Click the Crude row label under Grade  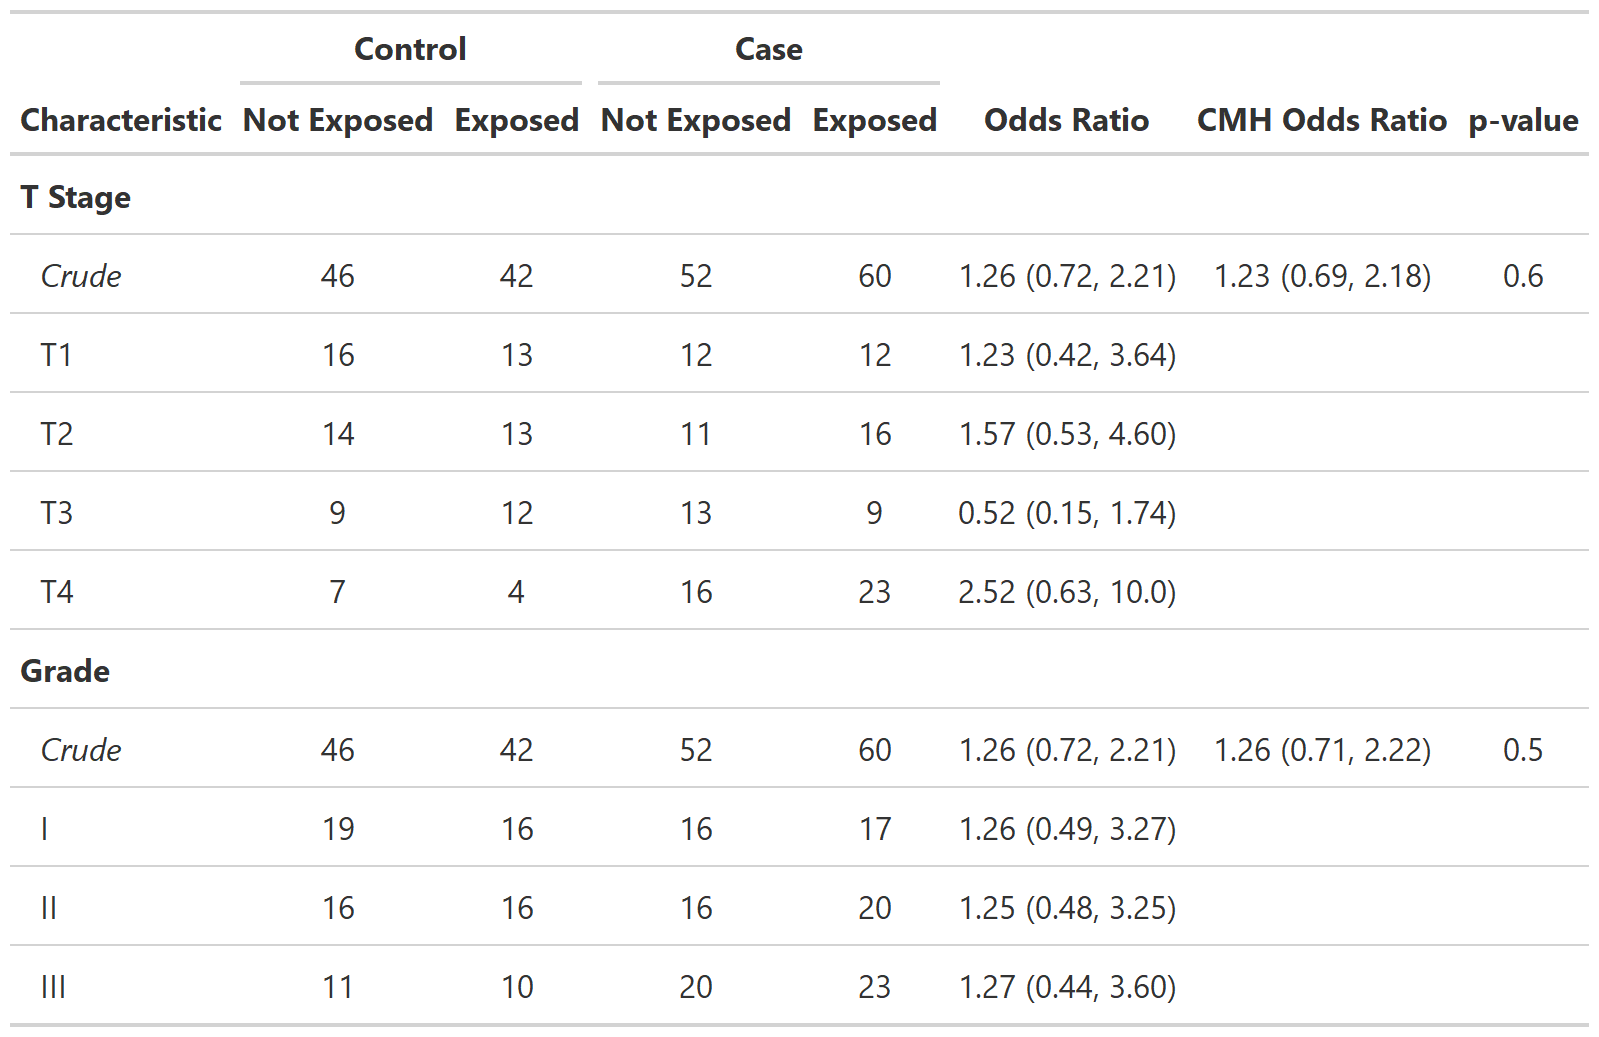point(81,750)
